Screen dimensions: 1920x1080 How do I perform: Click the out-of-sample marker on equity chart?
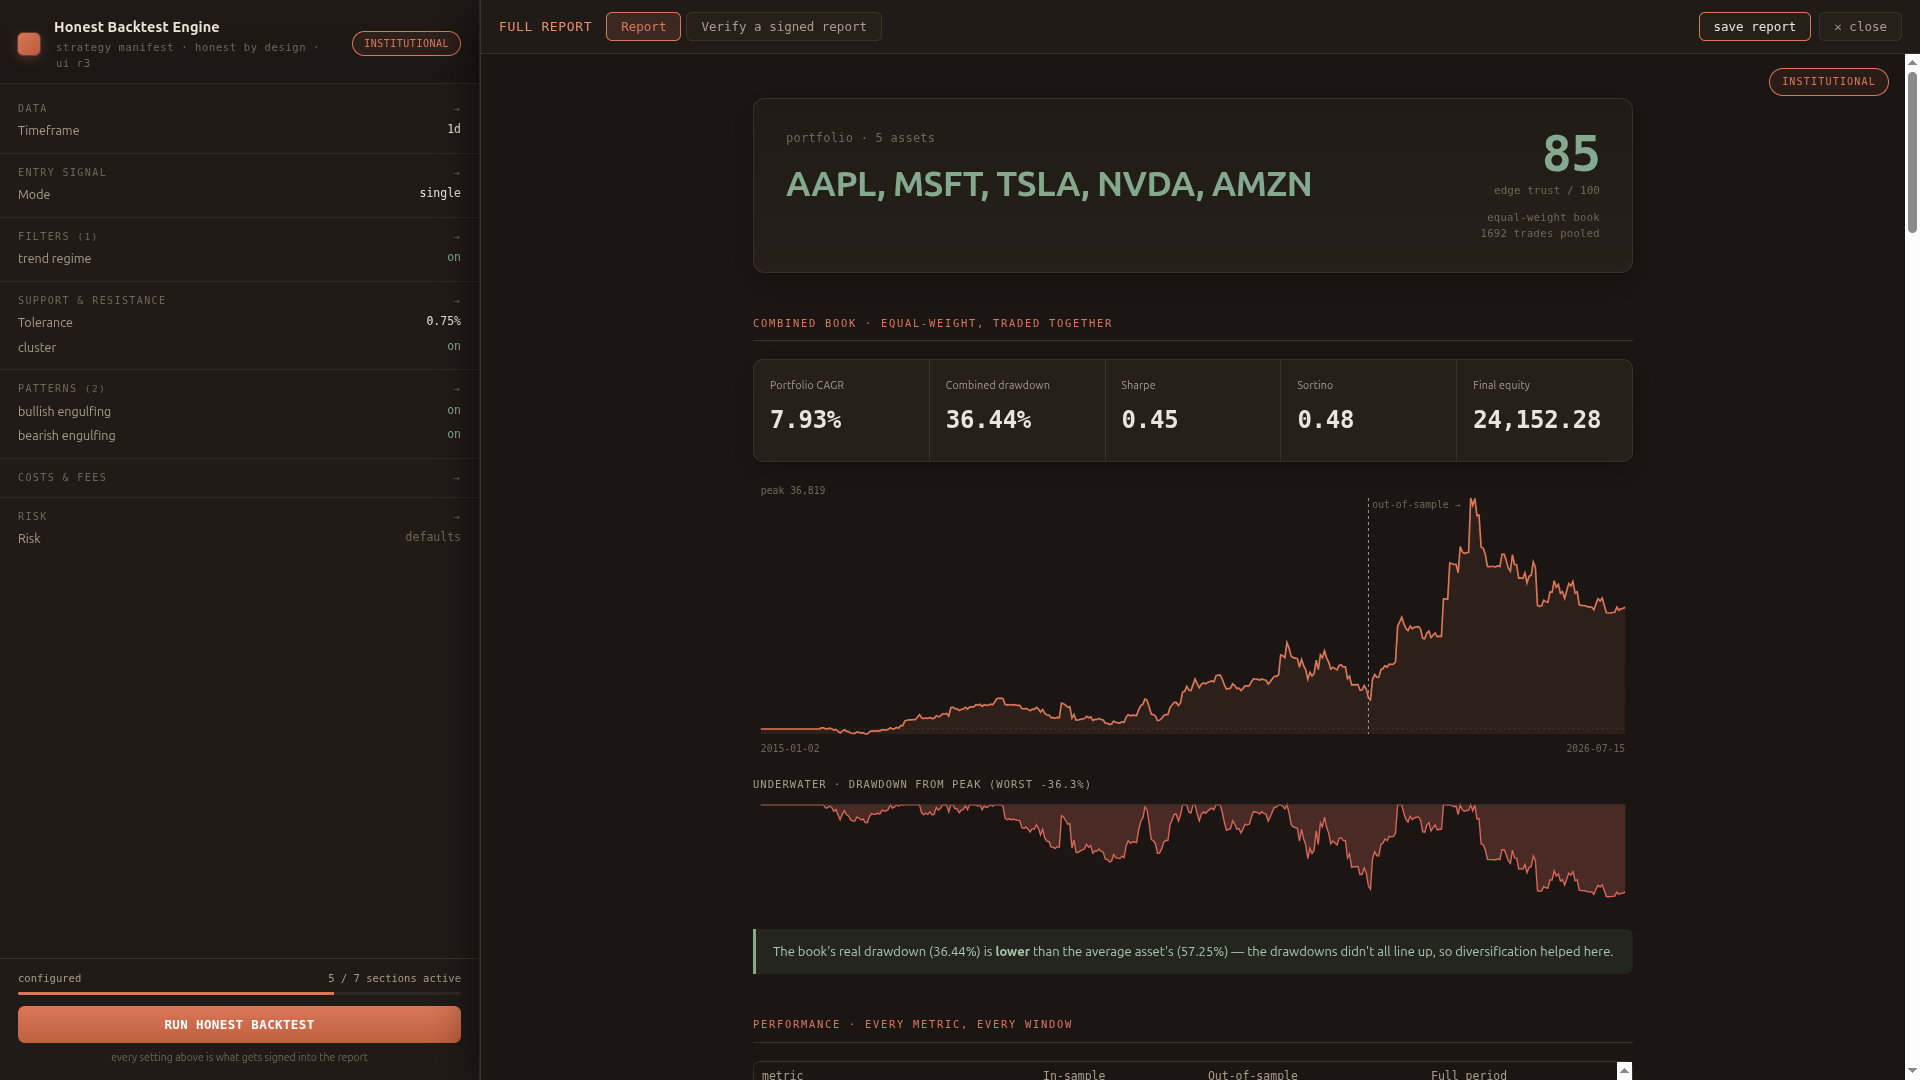(1416, 505)
